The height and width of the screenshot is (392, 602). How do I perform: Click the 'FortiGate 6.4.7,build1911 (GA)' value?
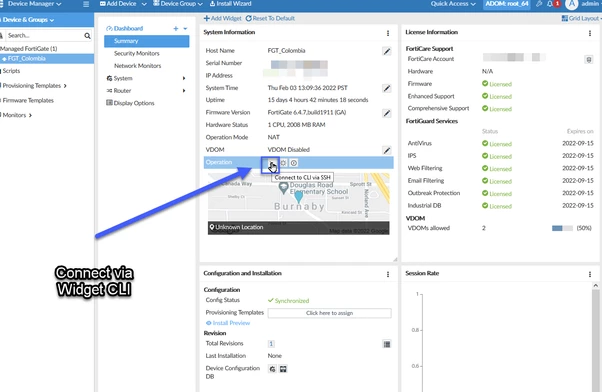point(307,112)
